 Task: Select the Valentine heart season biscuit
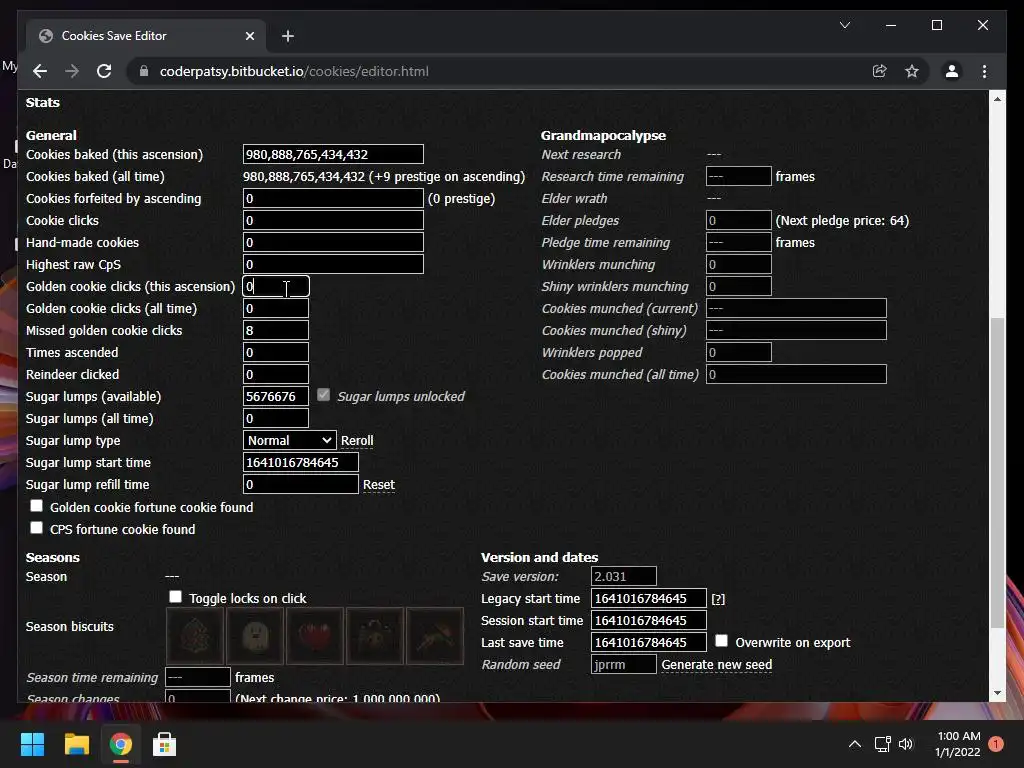[315, 636]
